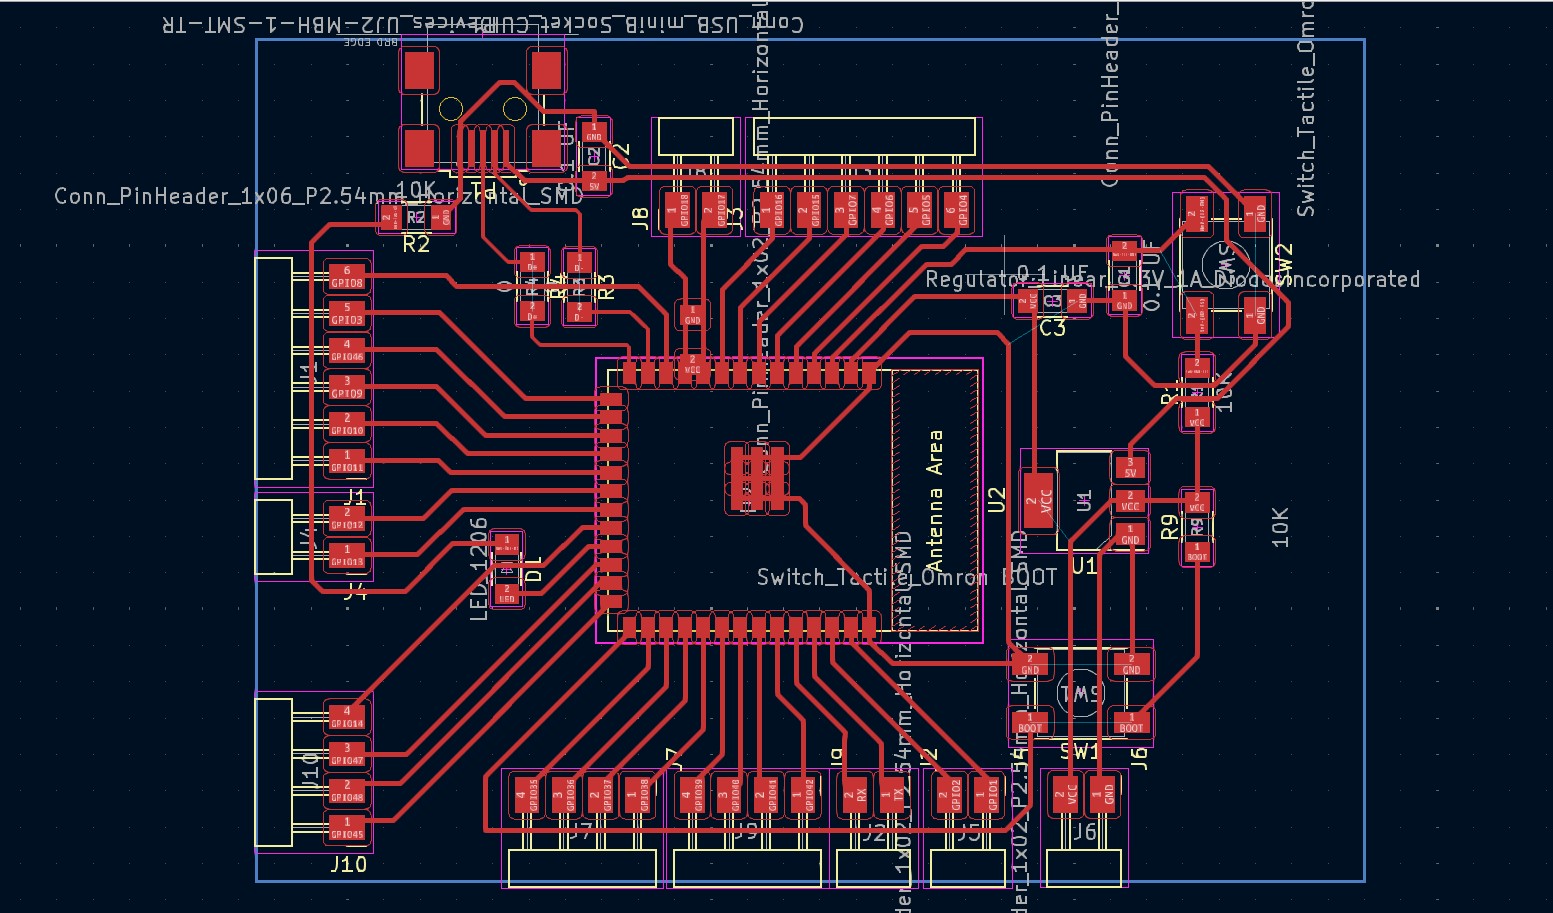Click SW1 left GND pad
1553x913 pixels.
click(1029, 664)
